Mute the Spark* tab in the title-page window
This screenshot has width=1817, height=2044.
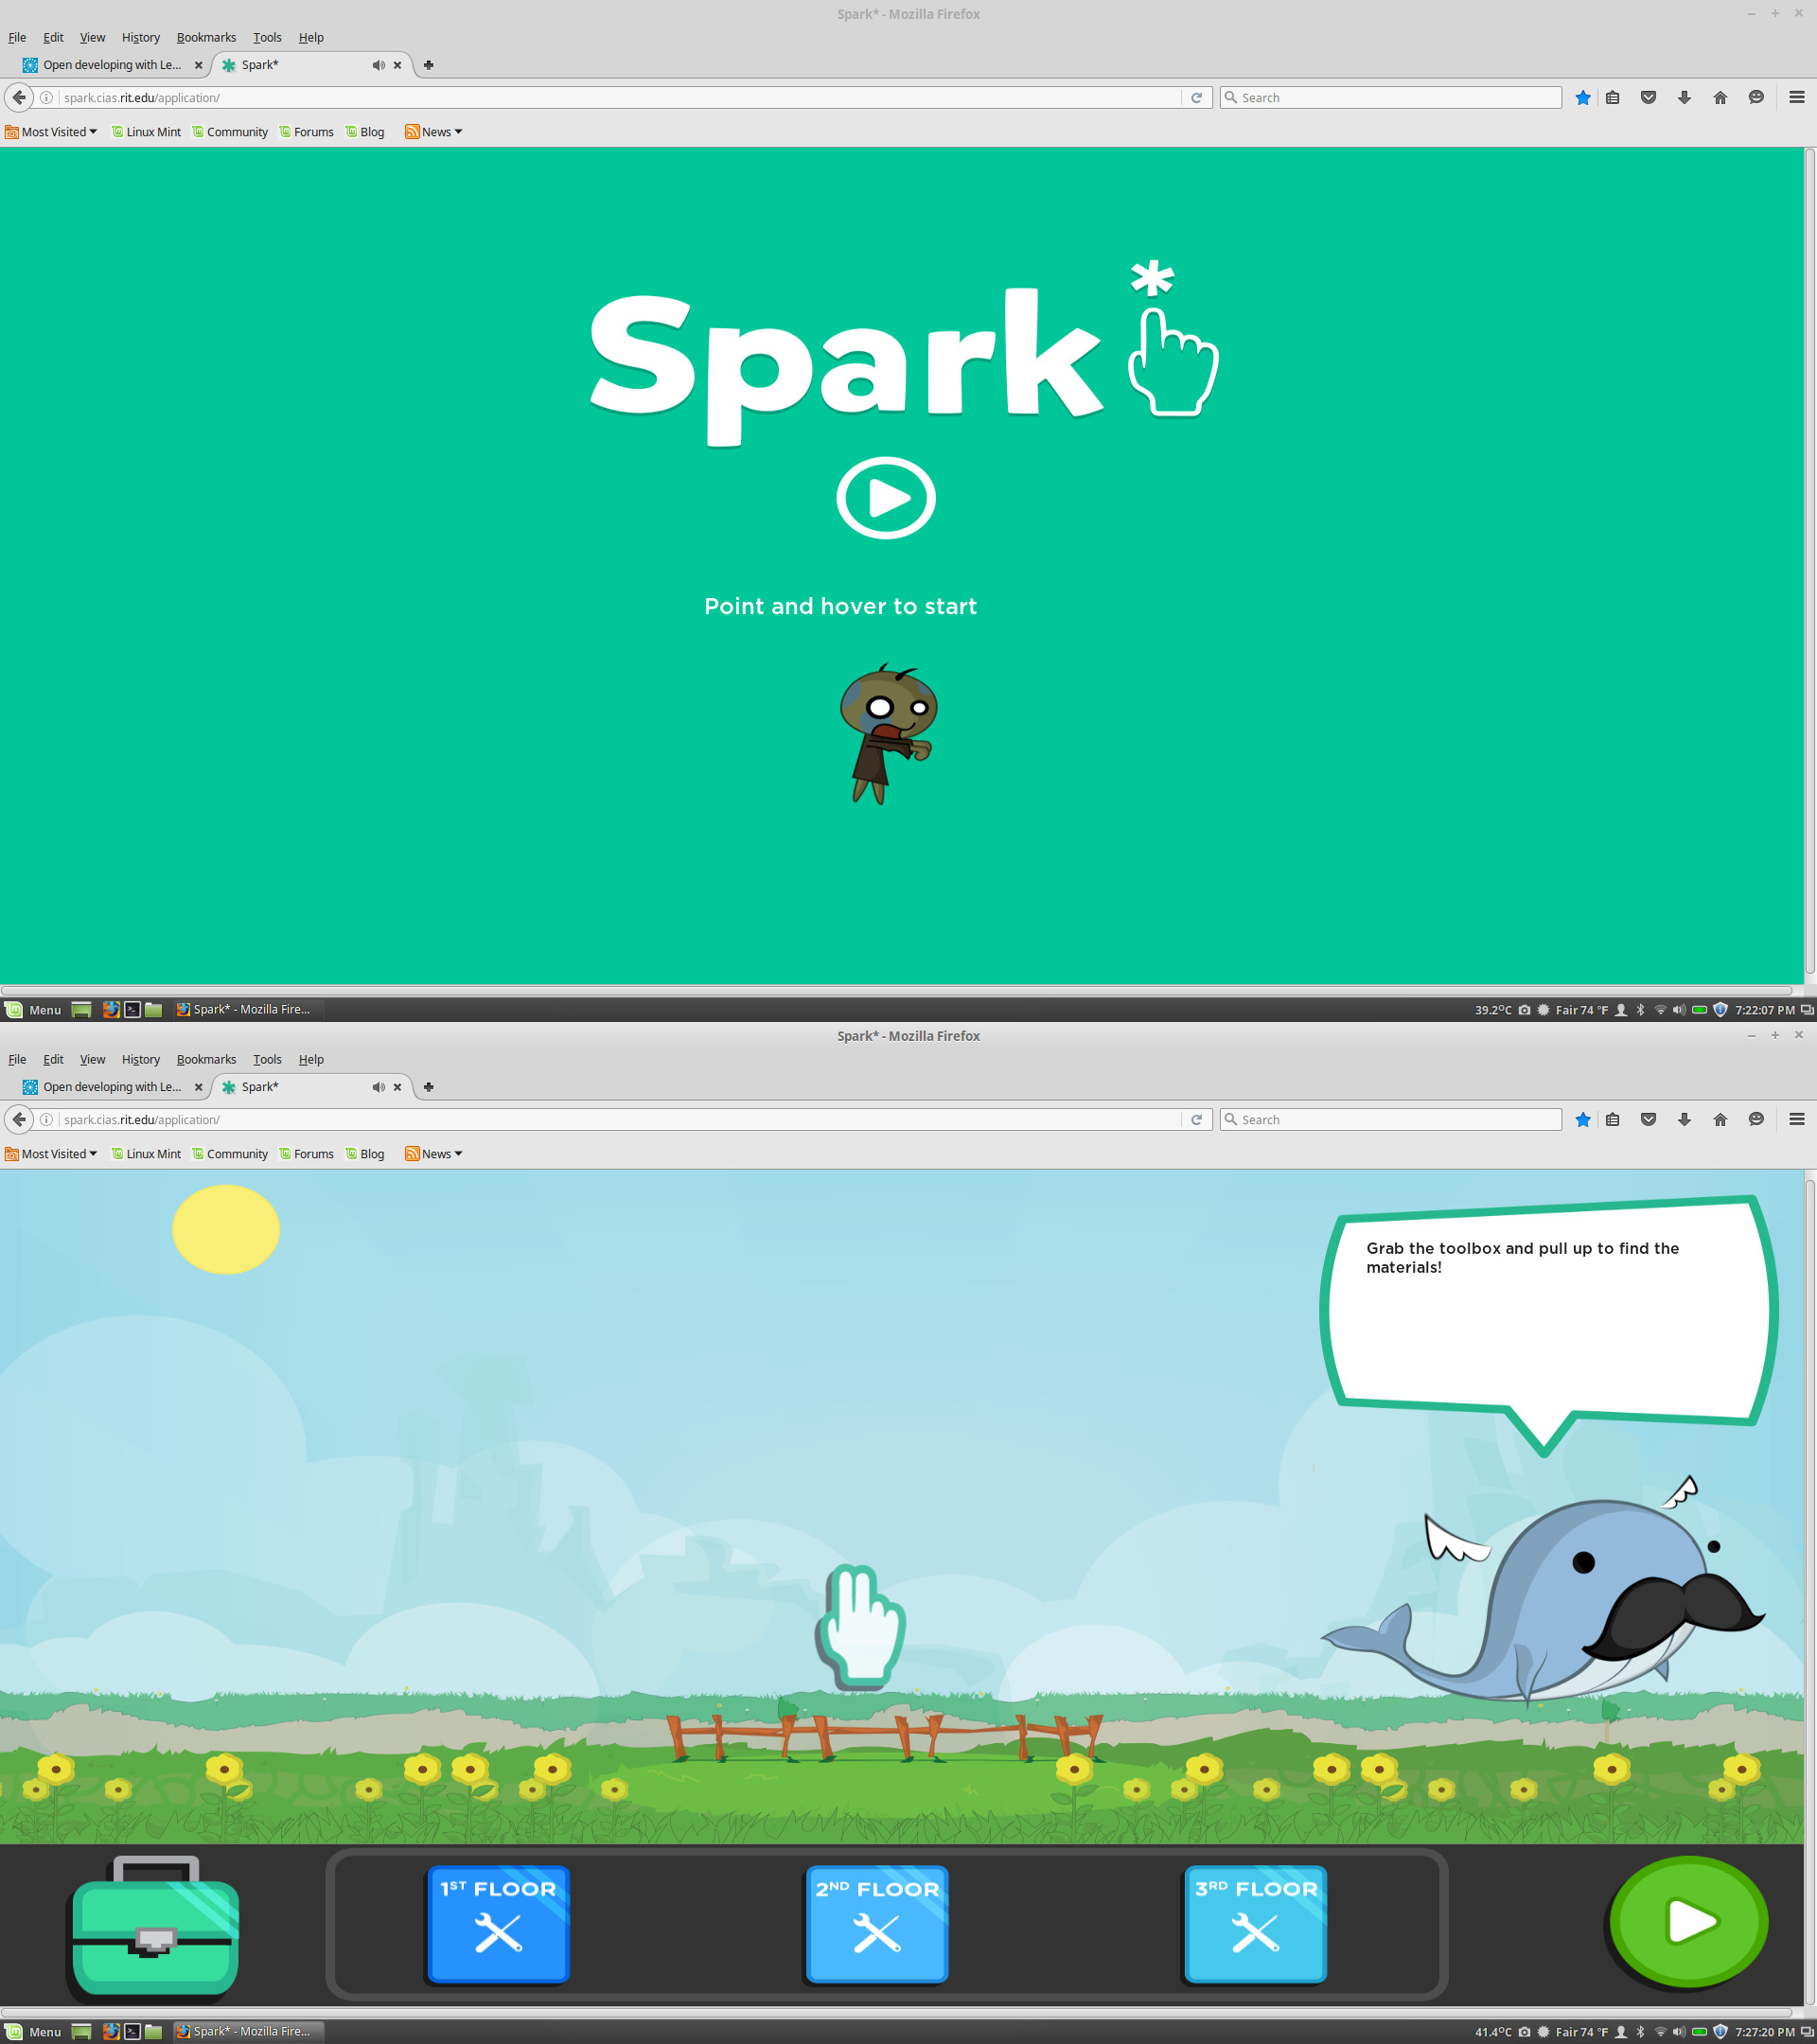point(378,65)
